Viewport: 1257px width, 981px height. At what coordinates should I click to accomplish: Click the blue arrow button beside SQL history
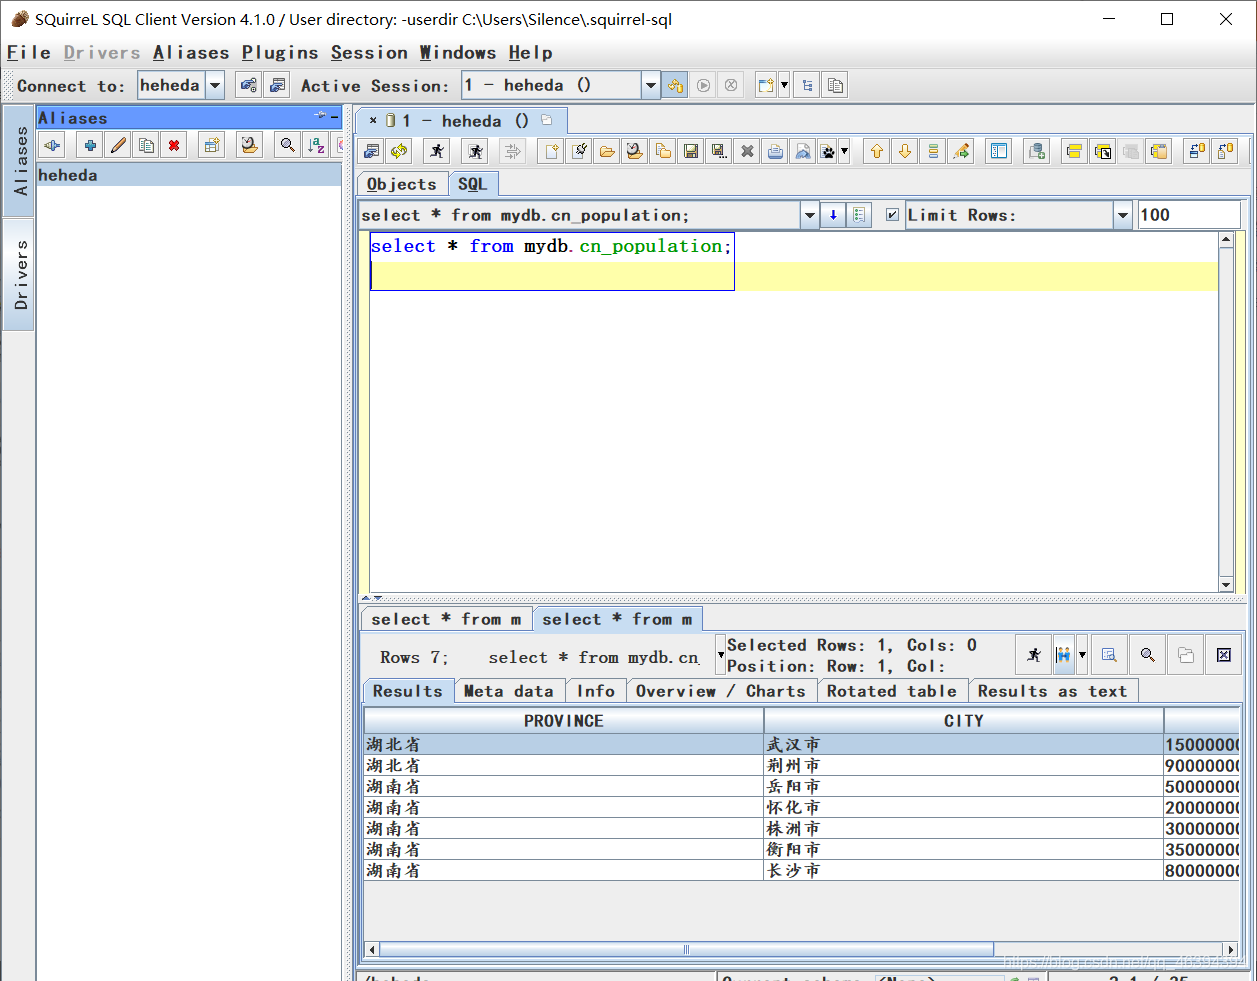click(x=833, y=215)
